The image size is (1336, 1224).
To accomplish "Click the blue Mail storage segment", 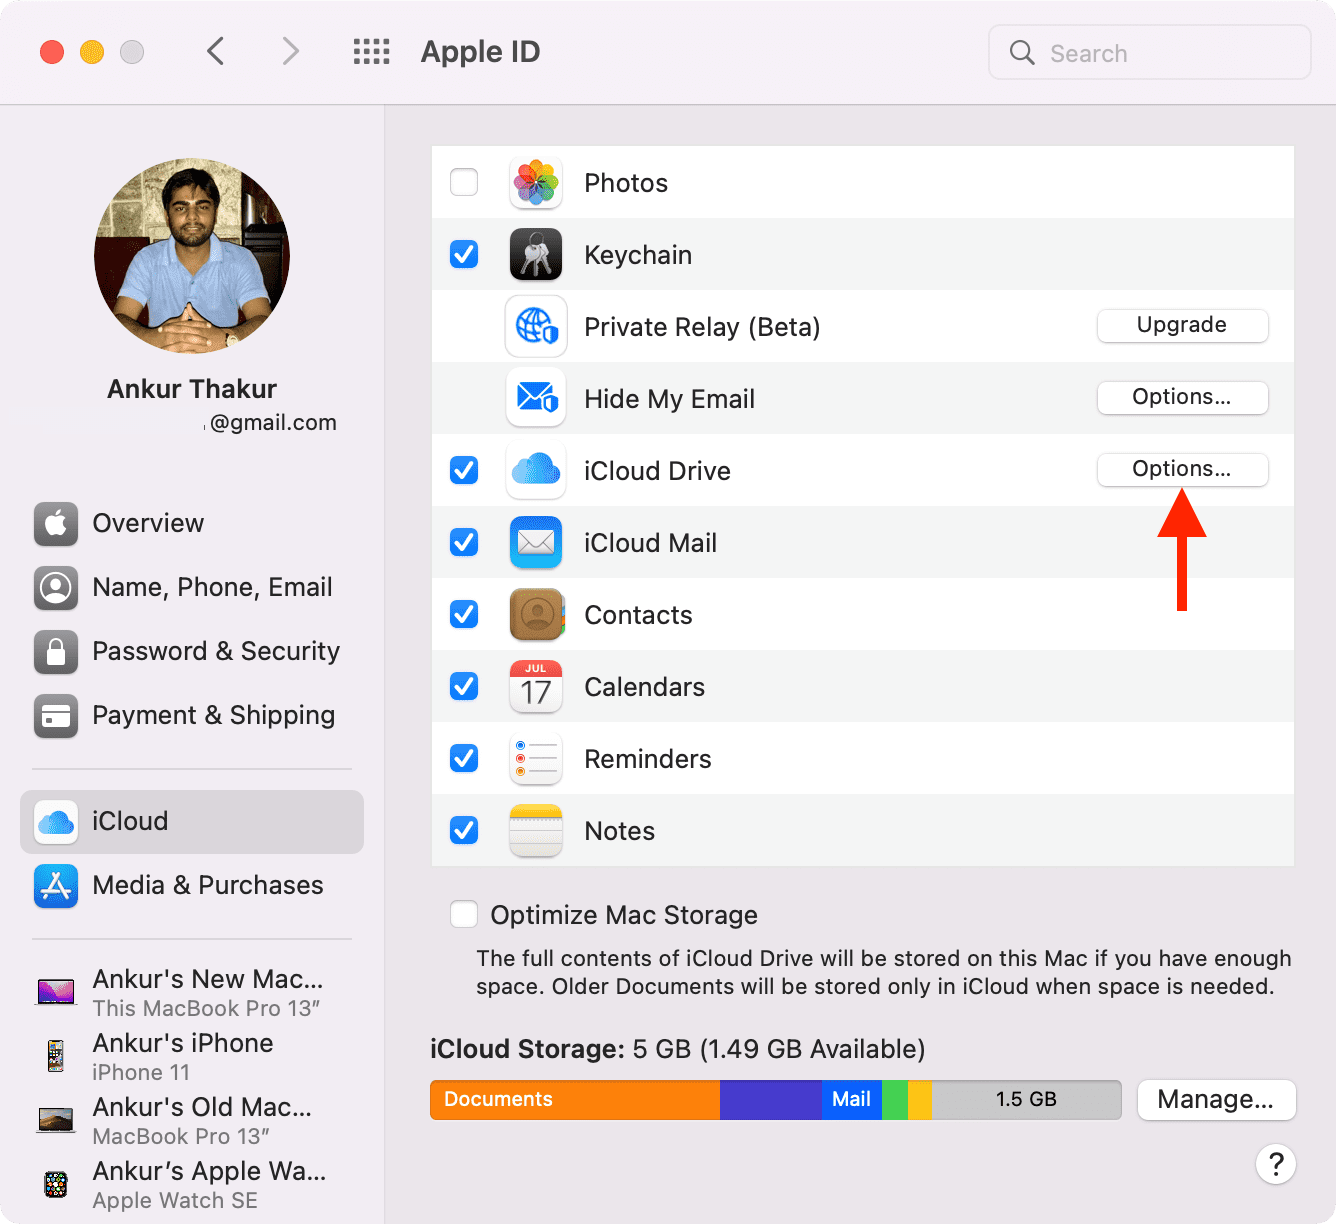I will 852,1100.
